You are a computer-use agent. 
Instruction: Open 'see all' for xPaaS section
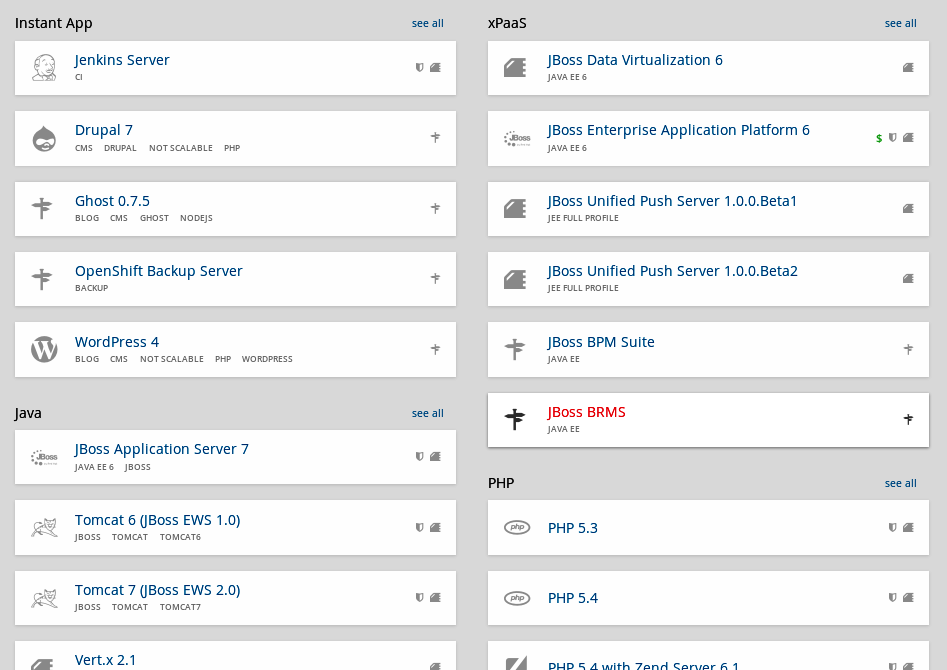900,23
